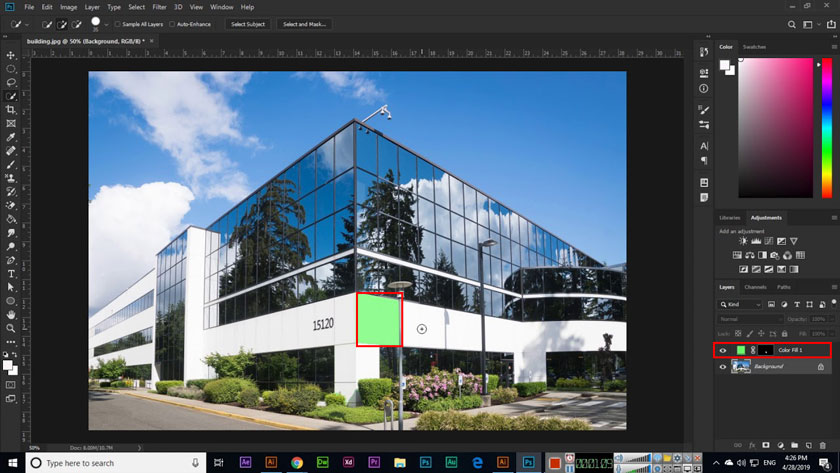Select the Crop tool
840x473 pixels.
coord(10,110)
